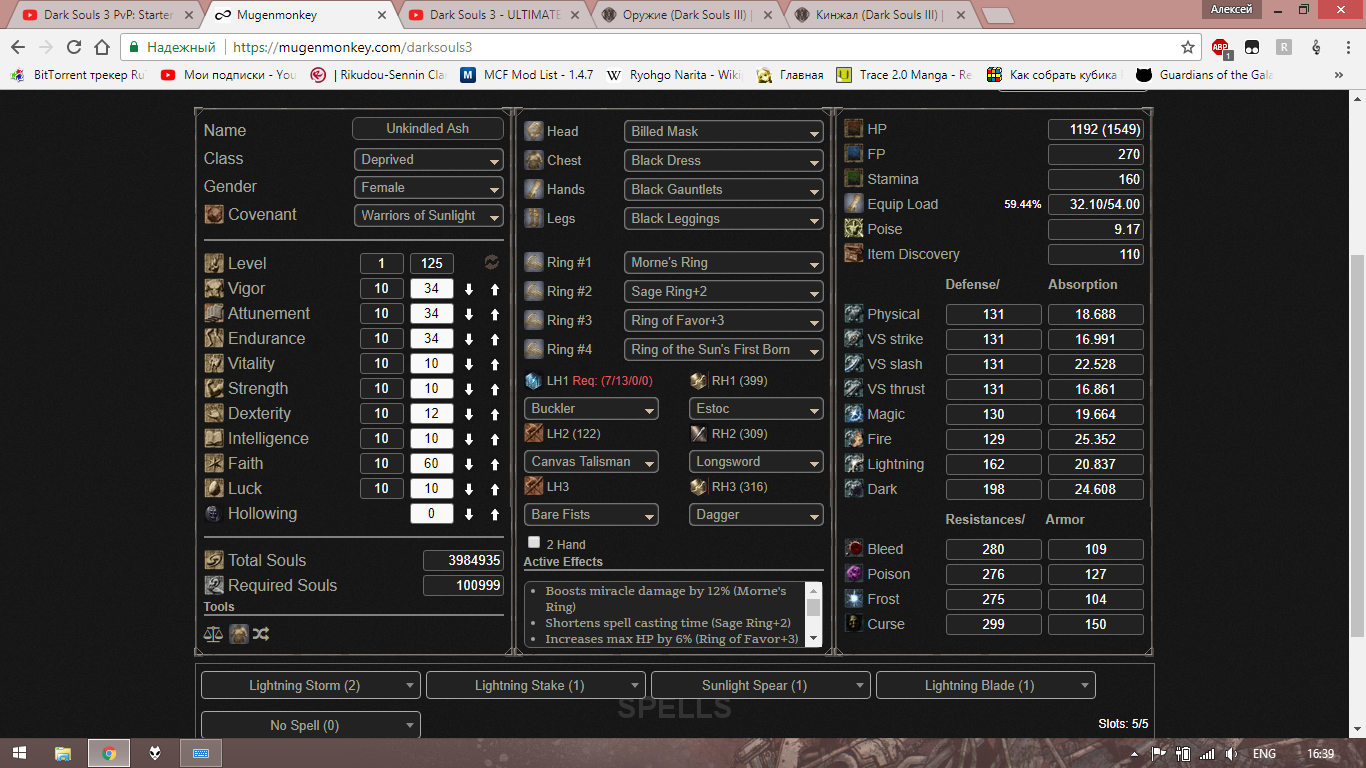Click the Chrome icon in the taskbar
Screen dimensions: 1366x768
pyautogui.click(x=109, y=753)
